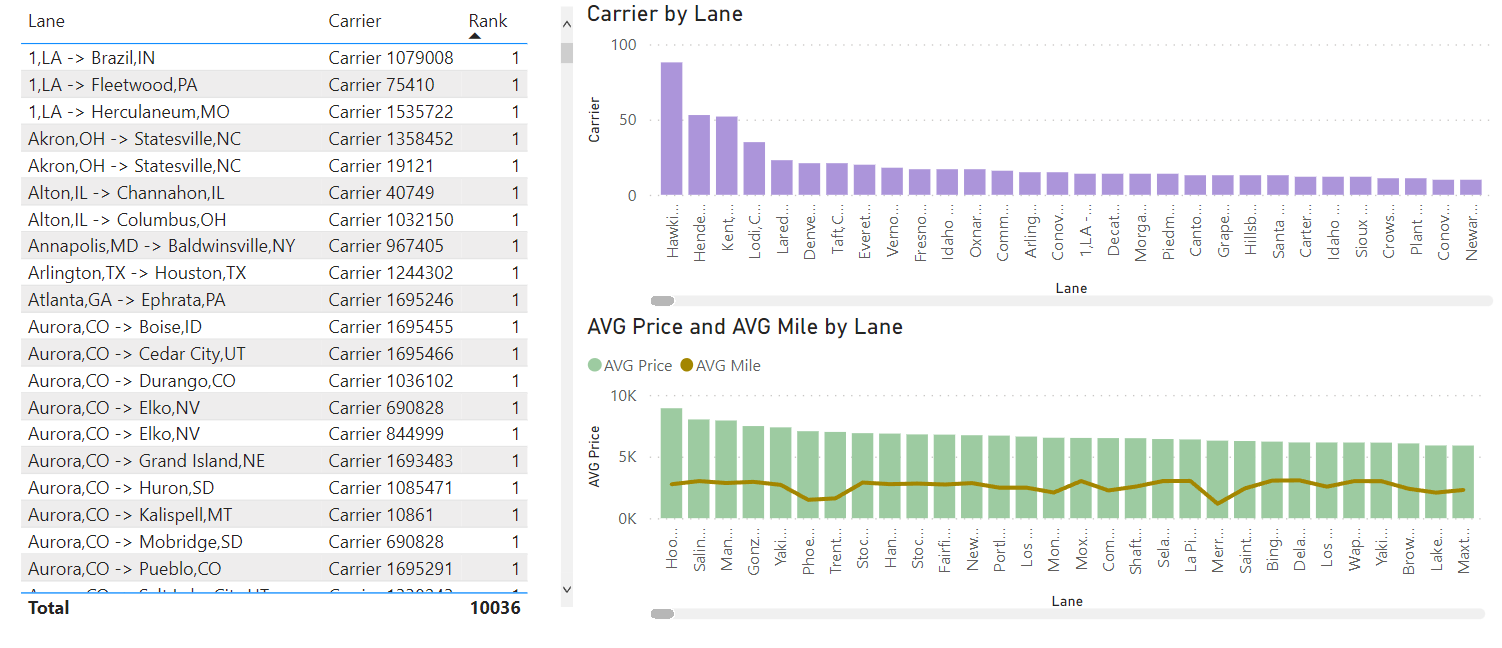Sort the table by the Rank column
This screenshot has height=648, width=1502.
(486, 21)
